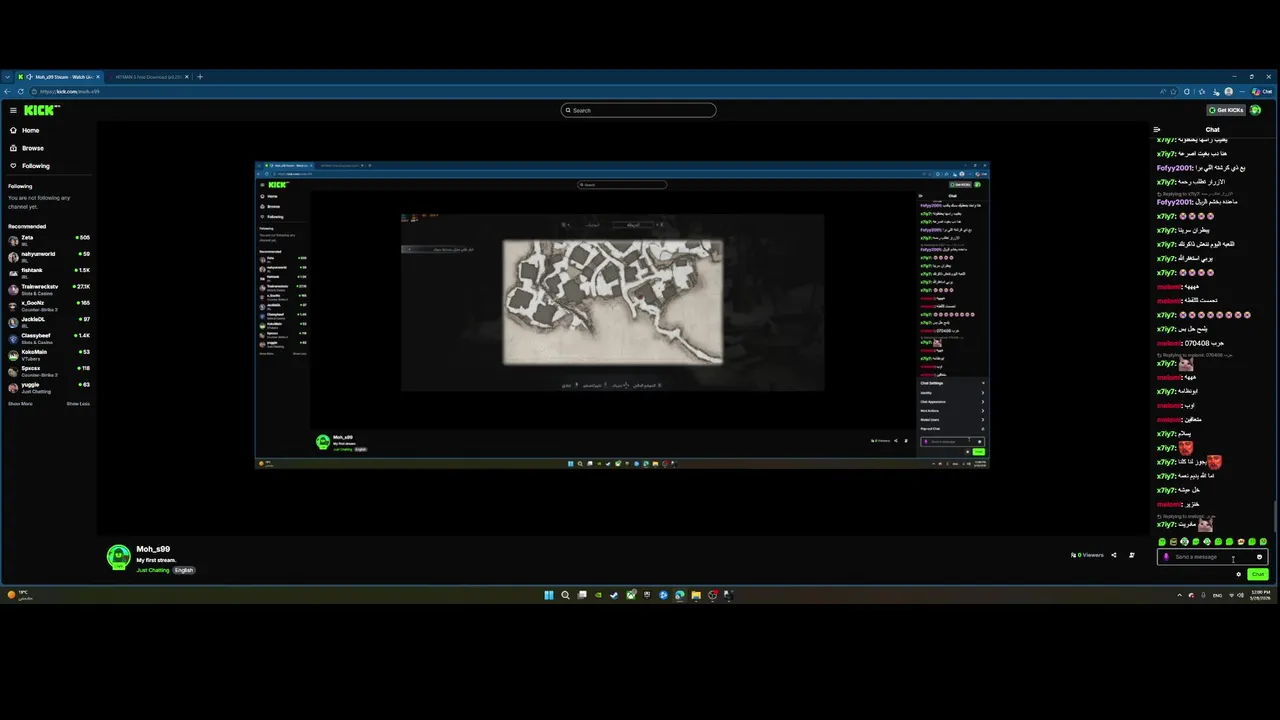Image resolution: width=1280 pixels, height=720 pixels.
Task: Open recommended channel Zeta
Action: (x=48, y=240)
